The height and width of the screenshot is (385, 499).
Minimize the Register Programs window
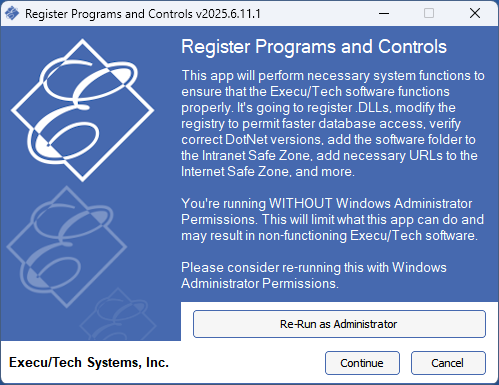[384, 13]
